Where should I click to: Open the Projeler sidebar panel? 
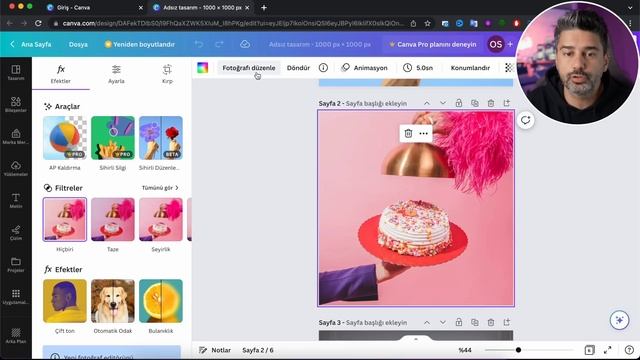16,264
